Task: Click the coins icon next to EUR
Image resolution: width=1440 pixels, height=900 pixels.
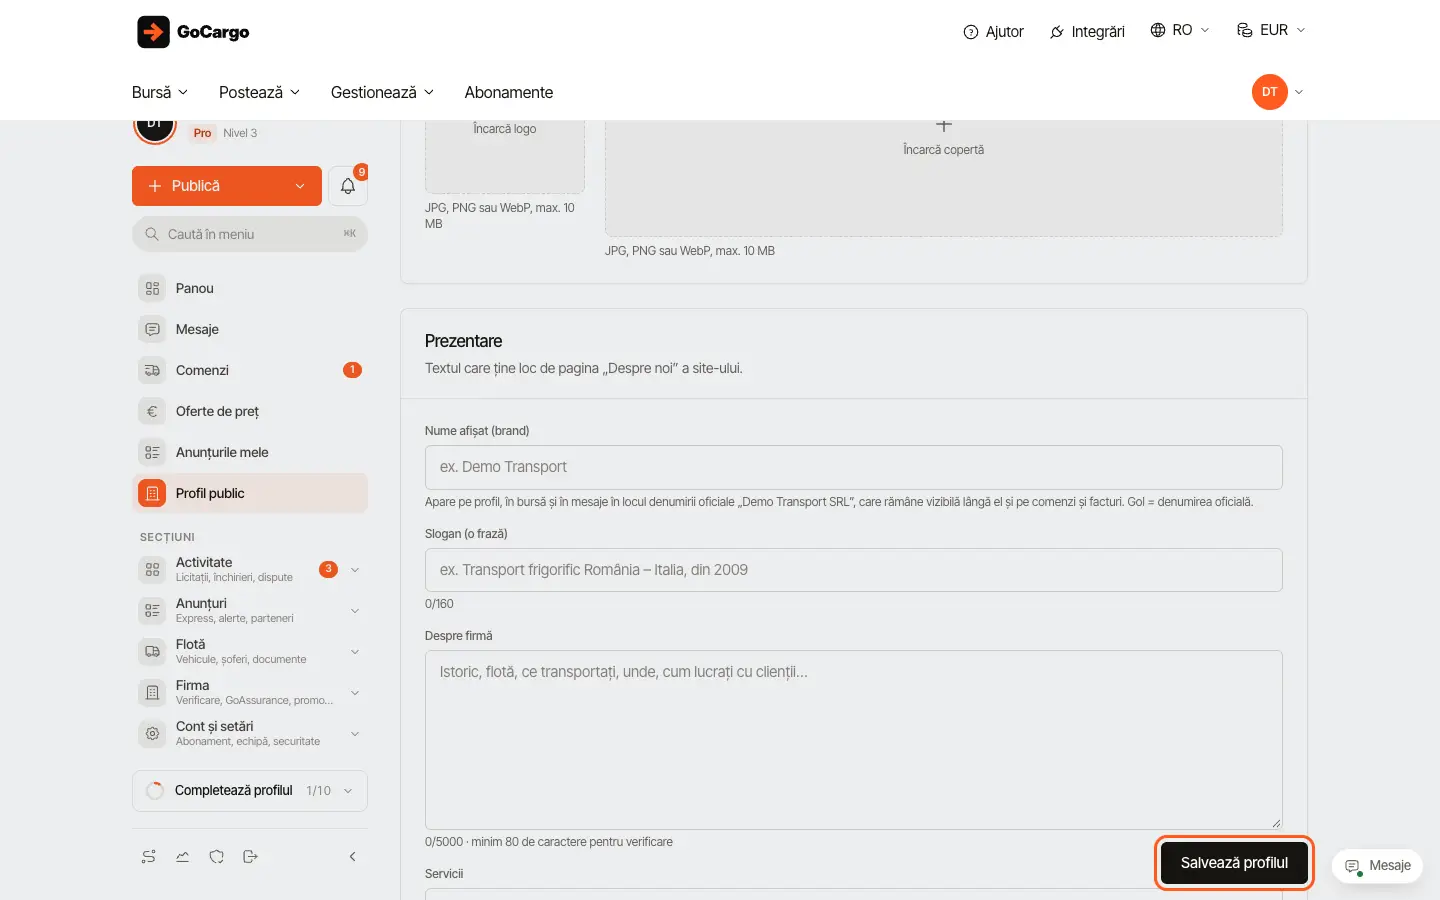Action: (x=1245, y=30)
